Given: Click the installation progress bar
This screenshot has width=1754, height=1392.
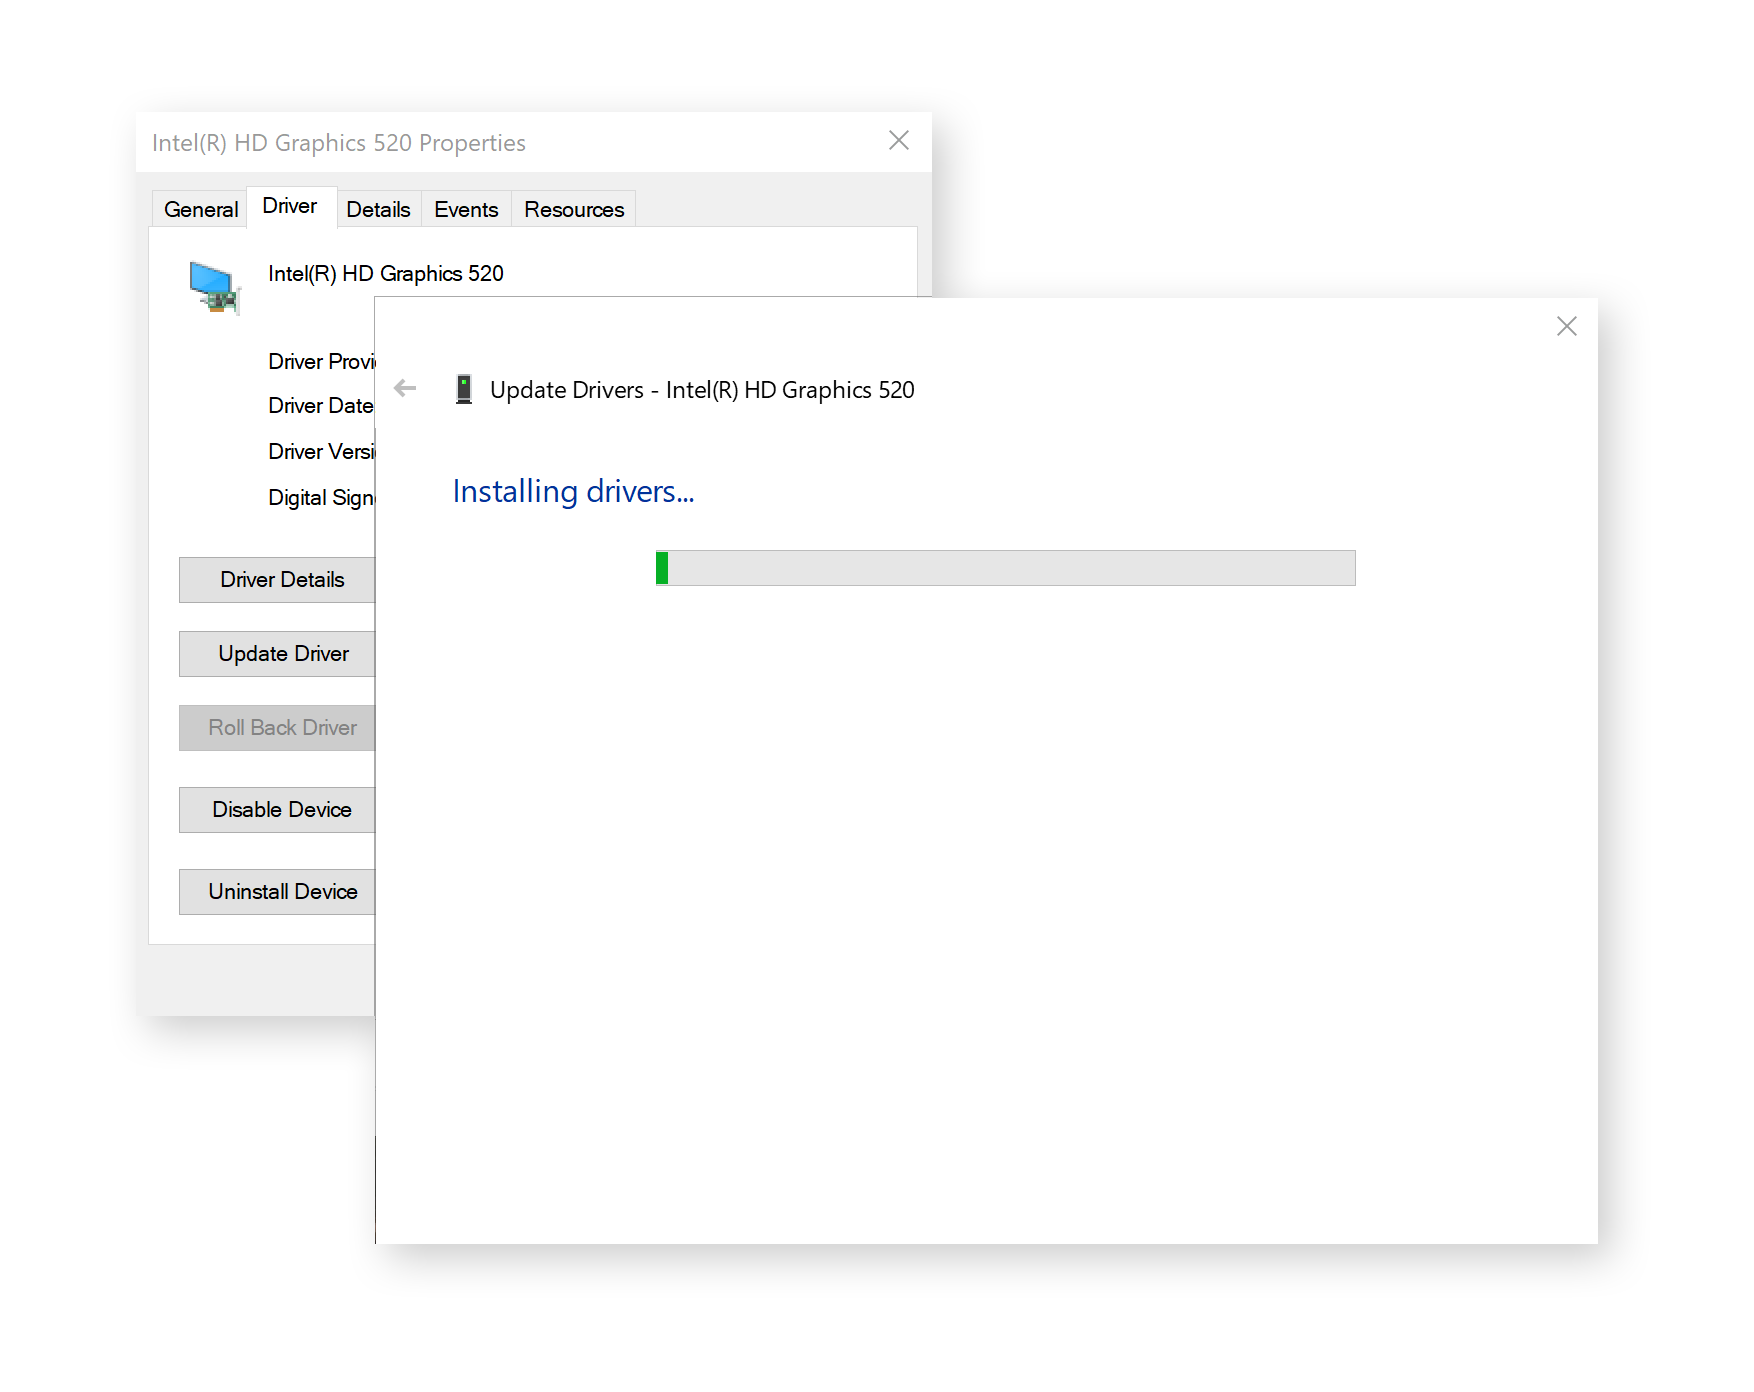Looking at the screenshot, I should [x=1005, y=568].
